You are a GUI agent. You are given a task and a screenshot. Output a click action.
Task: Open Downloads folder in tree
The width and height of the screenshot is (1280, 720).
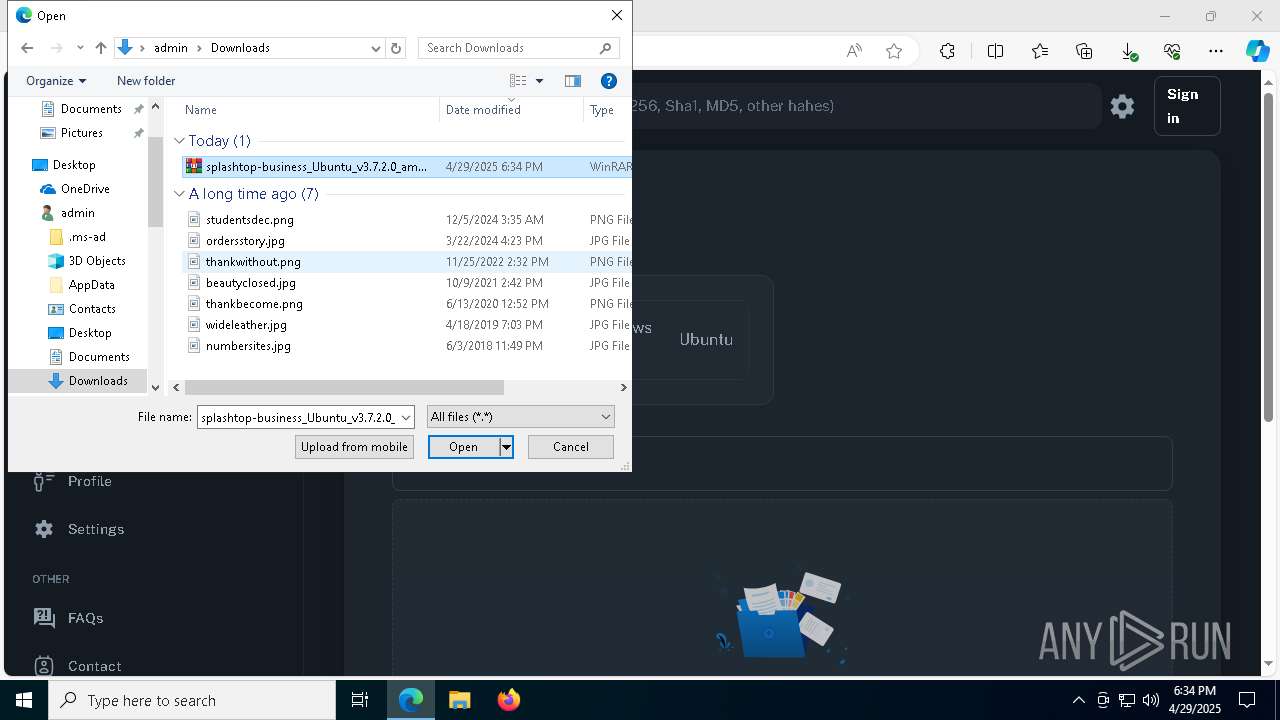pos(98,381)
